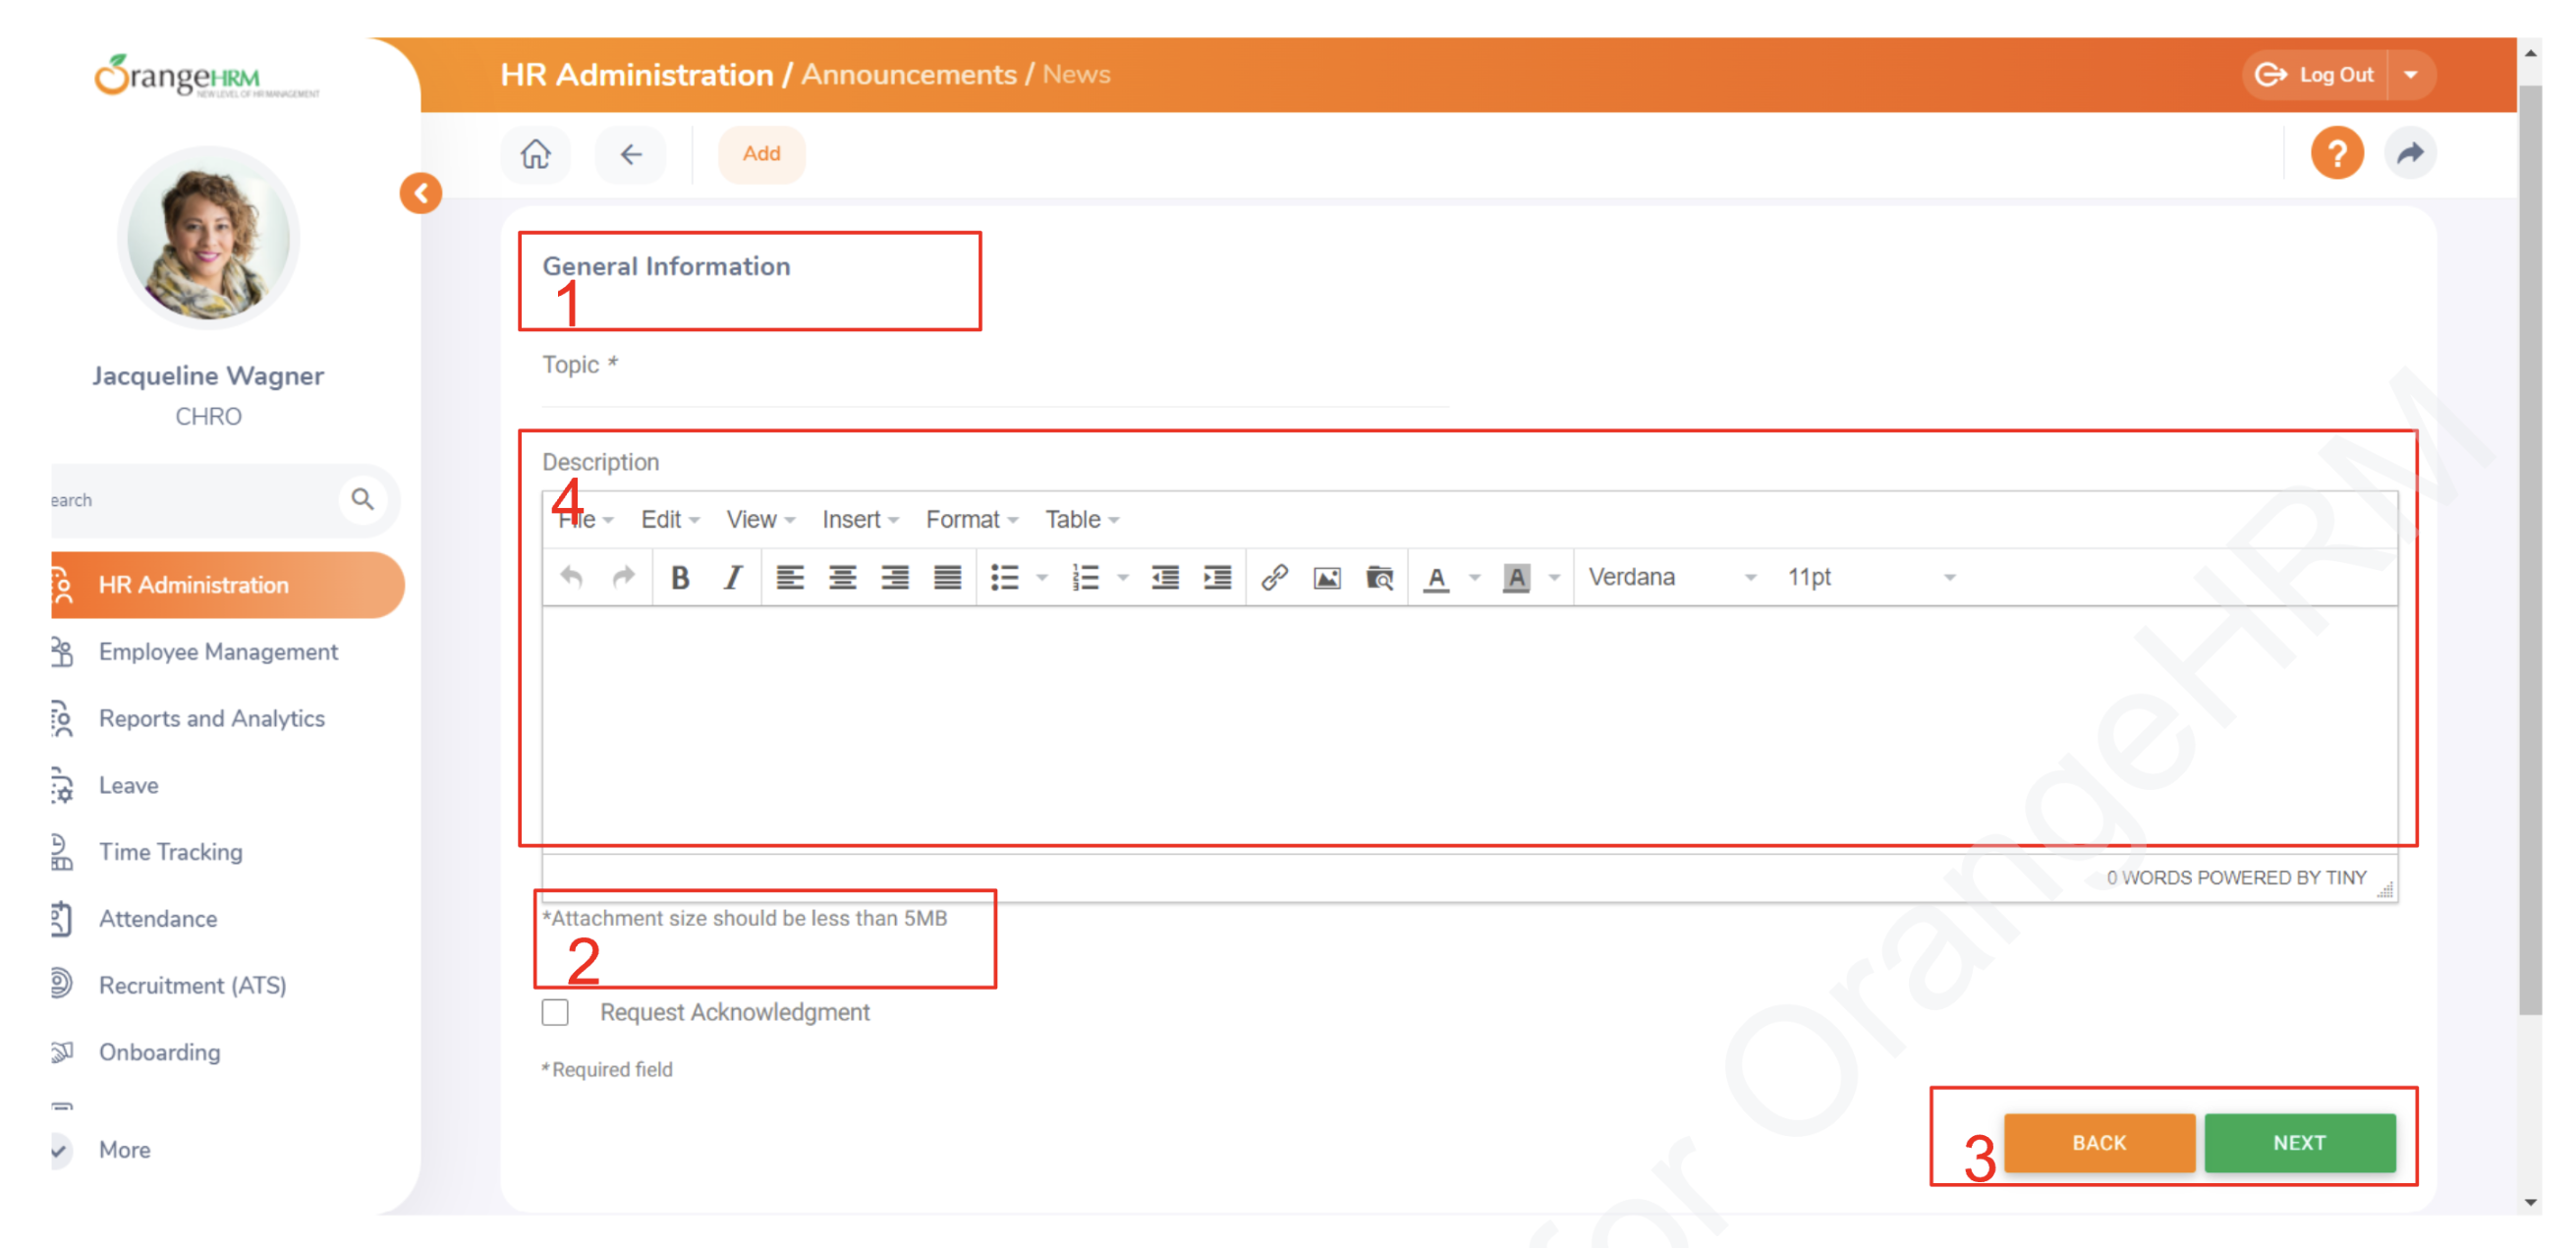
Task: Align text center
Action: pyautogui.click(x=842, y=577)
